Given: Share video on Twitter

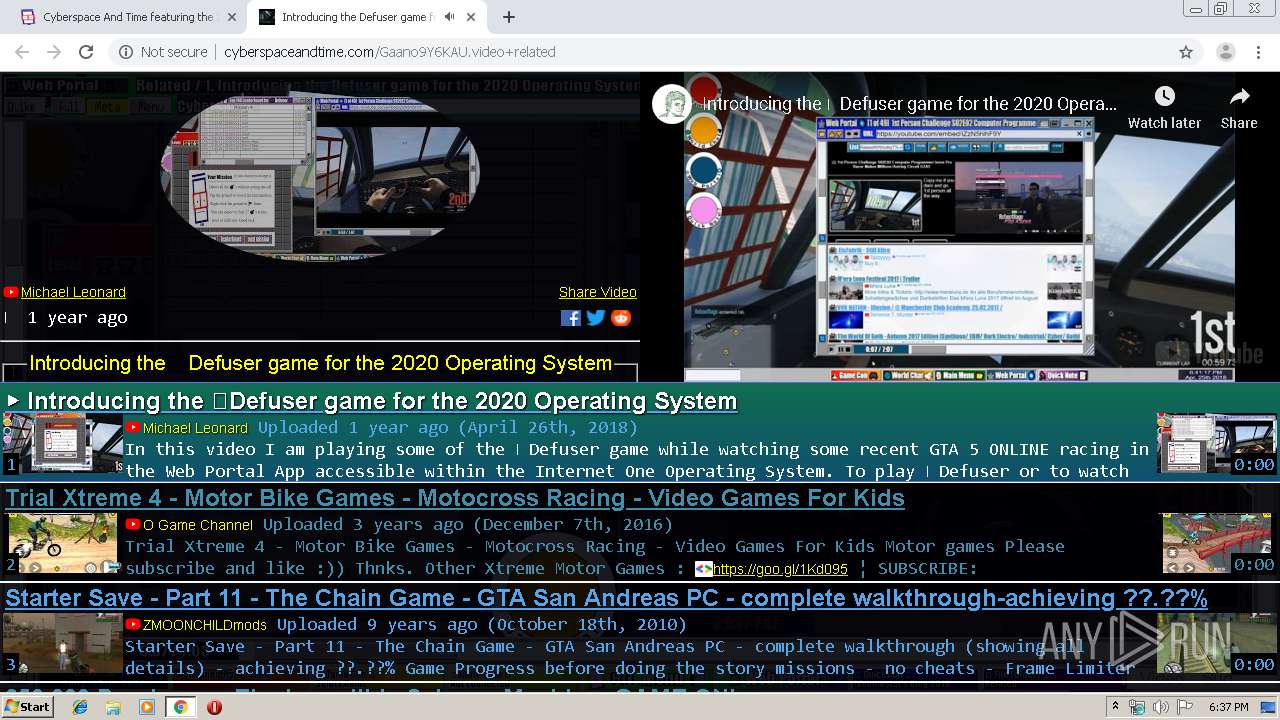Looking at the screenshot, I should coord(596,318).
